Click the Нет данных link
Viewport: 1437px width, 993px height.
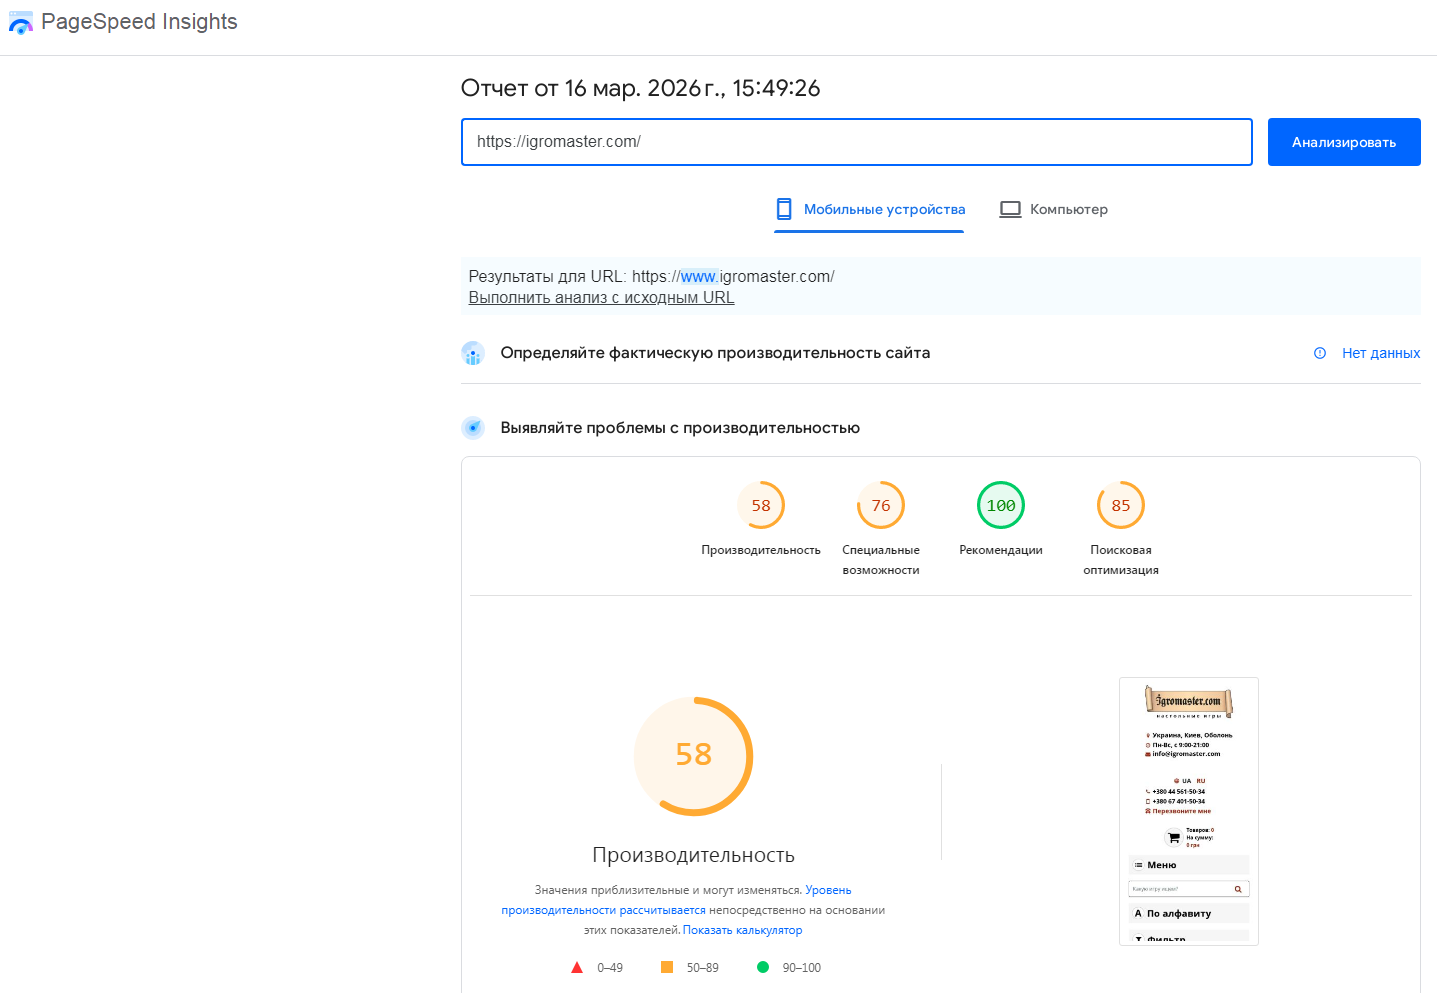point(1380,353)
